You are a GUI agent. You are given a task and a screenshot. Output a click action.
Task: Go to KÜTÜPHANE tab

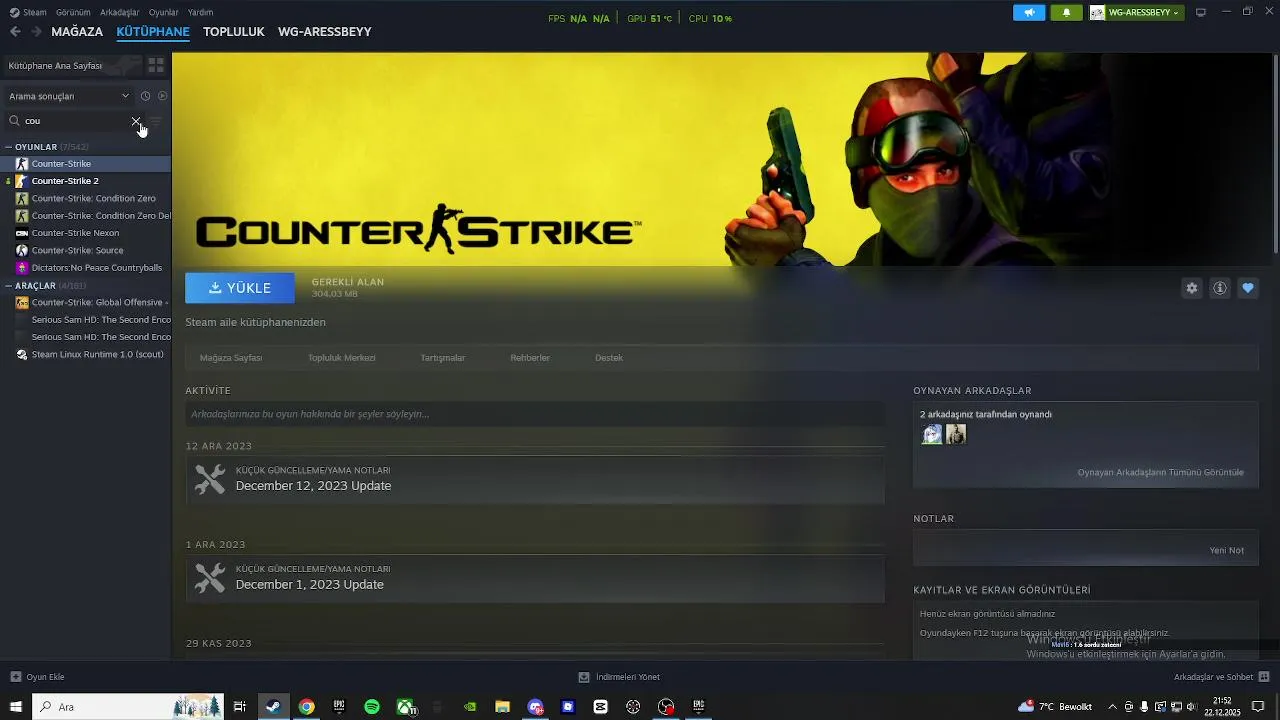coord(153,31)
